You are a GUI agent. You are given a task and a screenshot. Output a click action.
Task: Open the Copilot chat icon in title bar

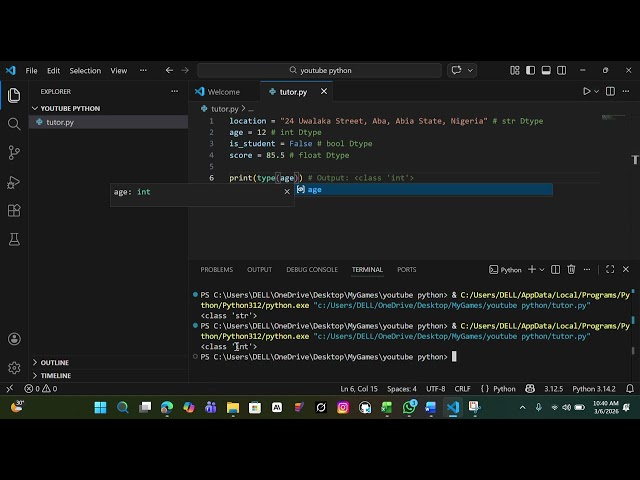(x=456, y=70)
